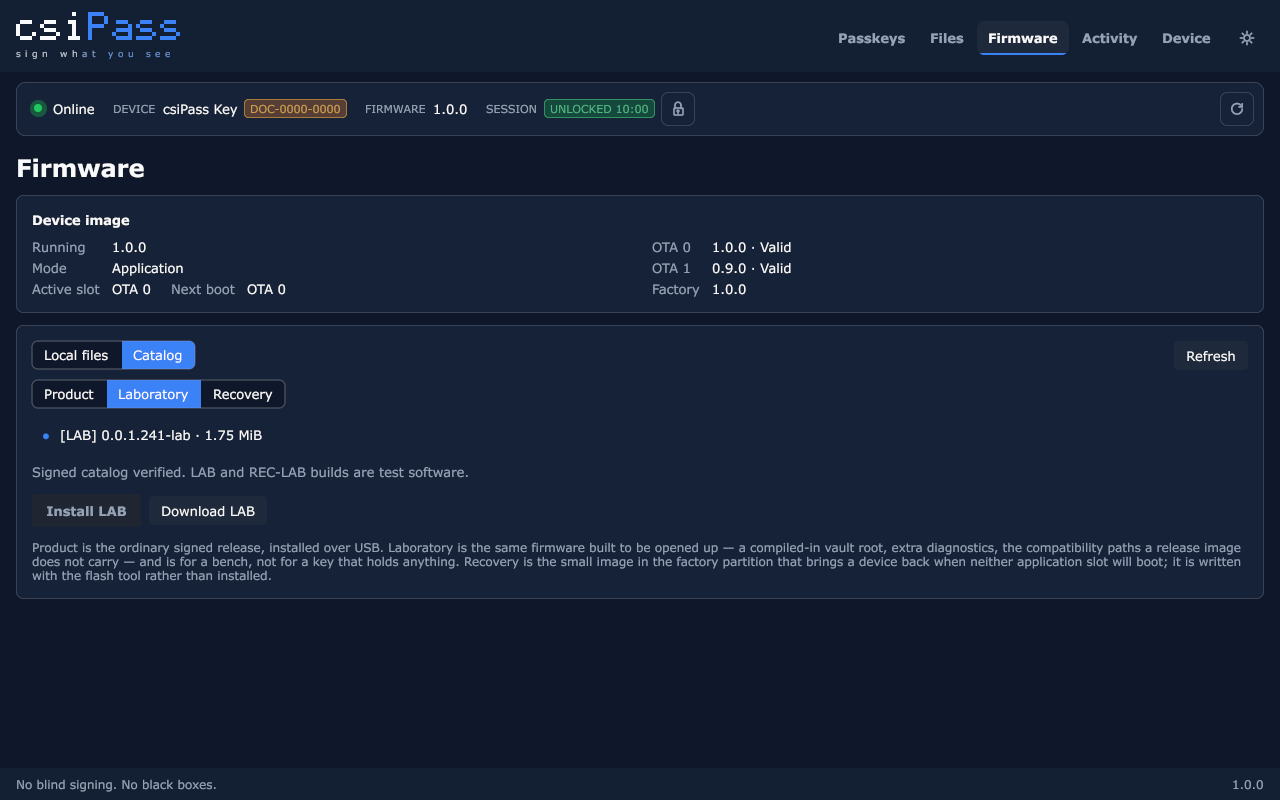Click the 'sign what you see' tagline
Viewport: 1280px width, 800px height.
94,54
